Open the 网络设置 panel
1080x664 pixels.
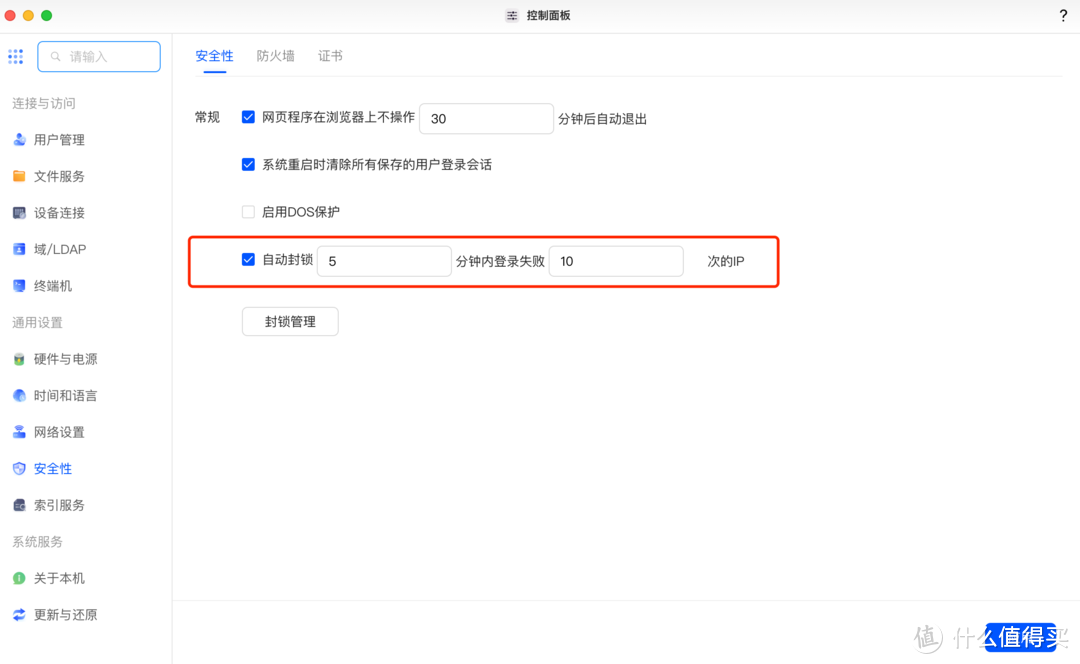[60, 431]
